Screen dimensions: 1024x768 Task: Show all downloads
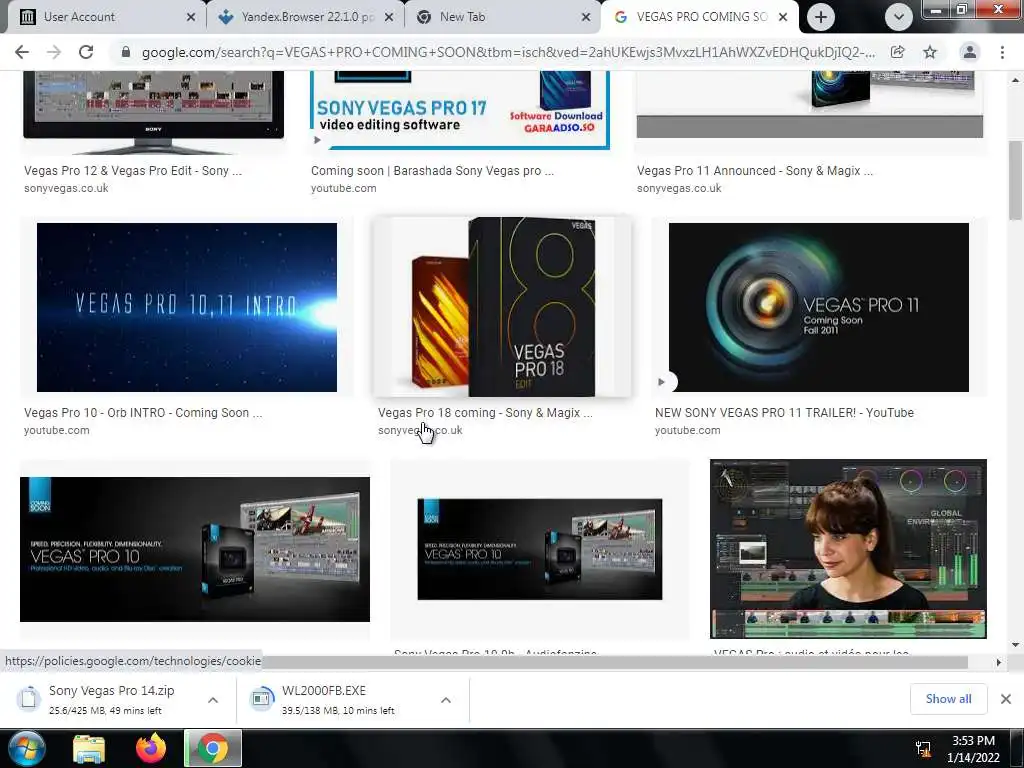[948, 699]
